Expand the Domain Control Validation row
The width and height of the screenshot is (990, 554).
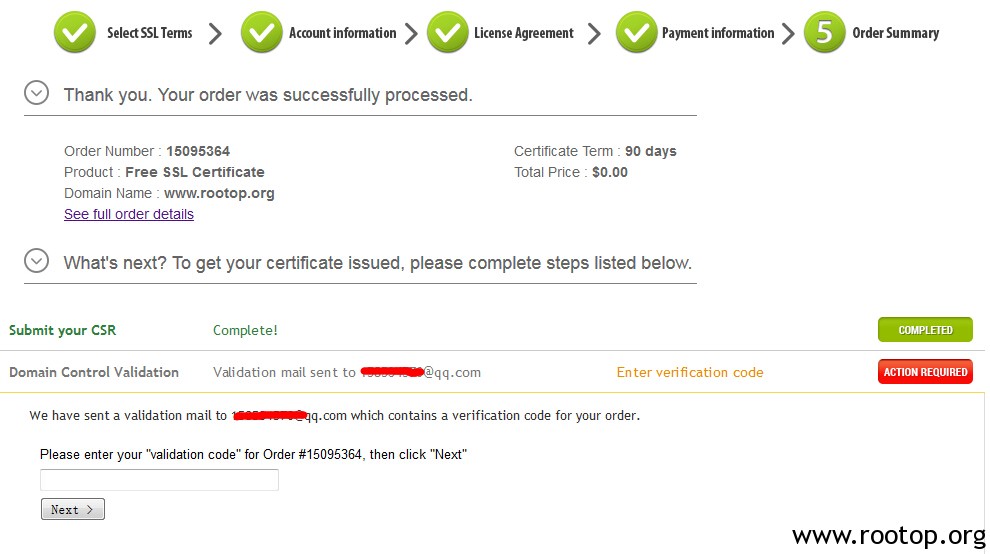[492, 372]
